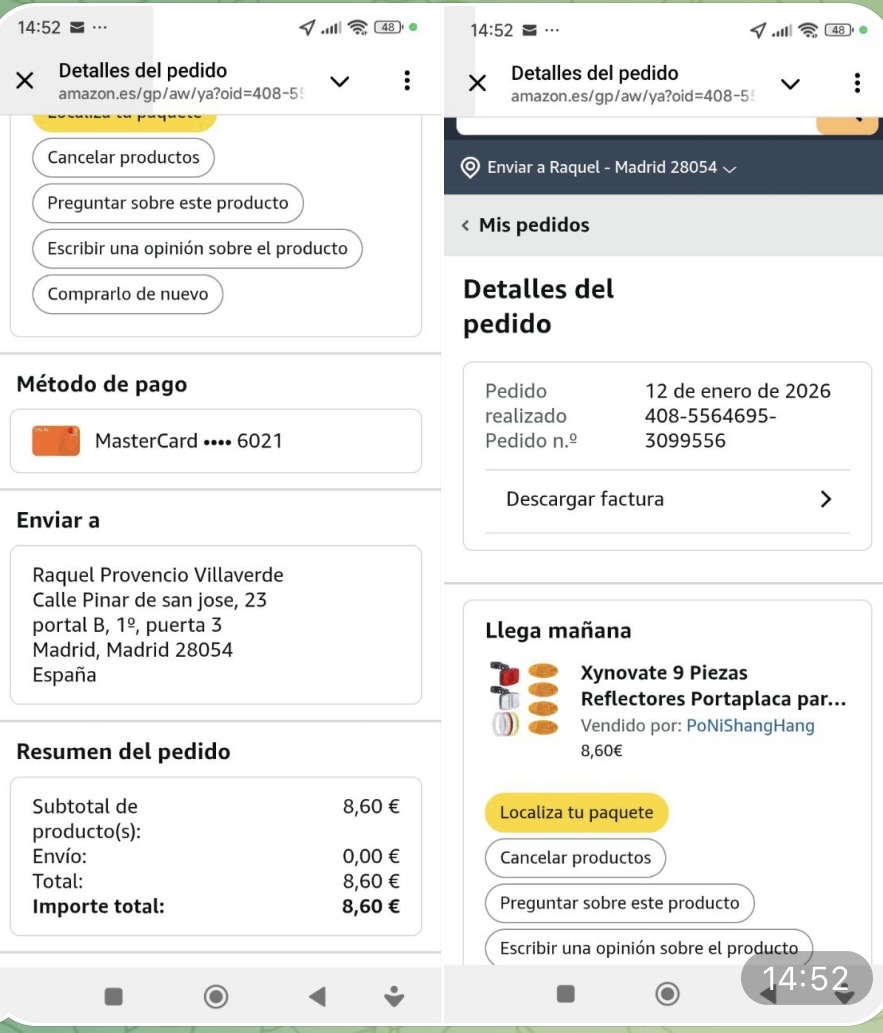Viewport: 883px width, 1033px height.
Task: Open three-dot menu in the left screenshot
Action: 406,81
